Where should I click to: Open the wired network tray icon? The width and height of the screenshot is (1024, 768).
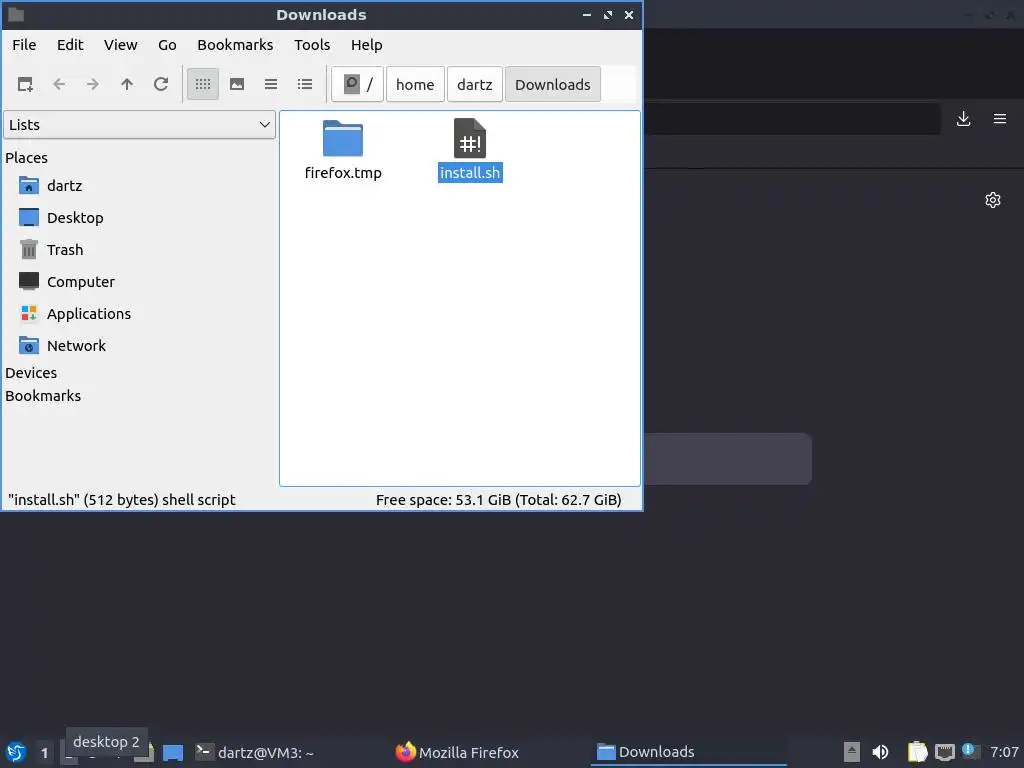pyautogui.click(x=945, y=752)
